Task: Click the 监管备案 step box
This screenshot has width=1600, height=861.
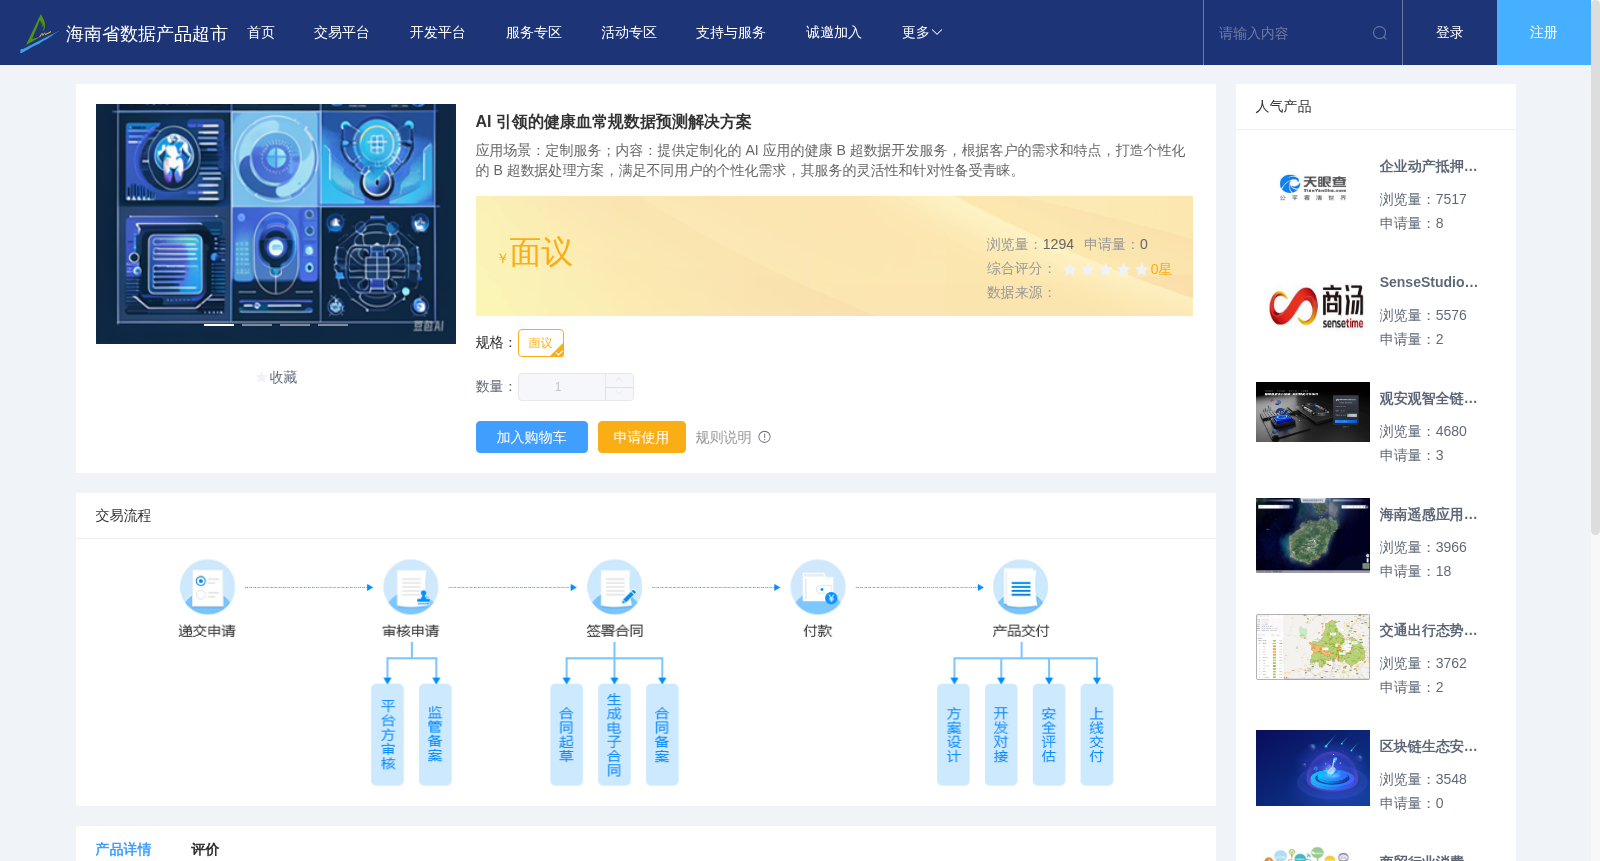Action: (x=435, y=735)
